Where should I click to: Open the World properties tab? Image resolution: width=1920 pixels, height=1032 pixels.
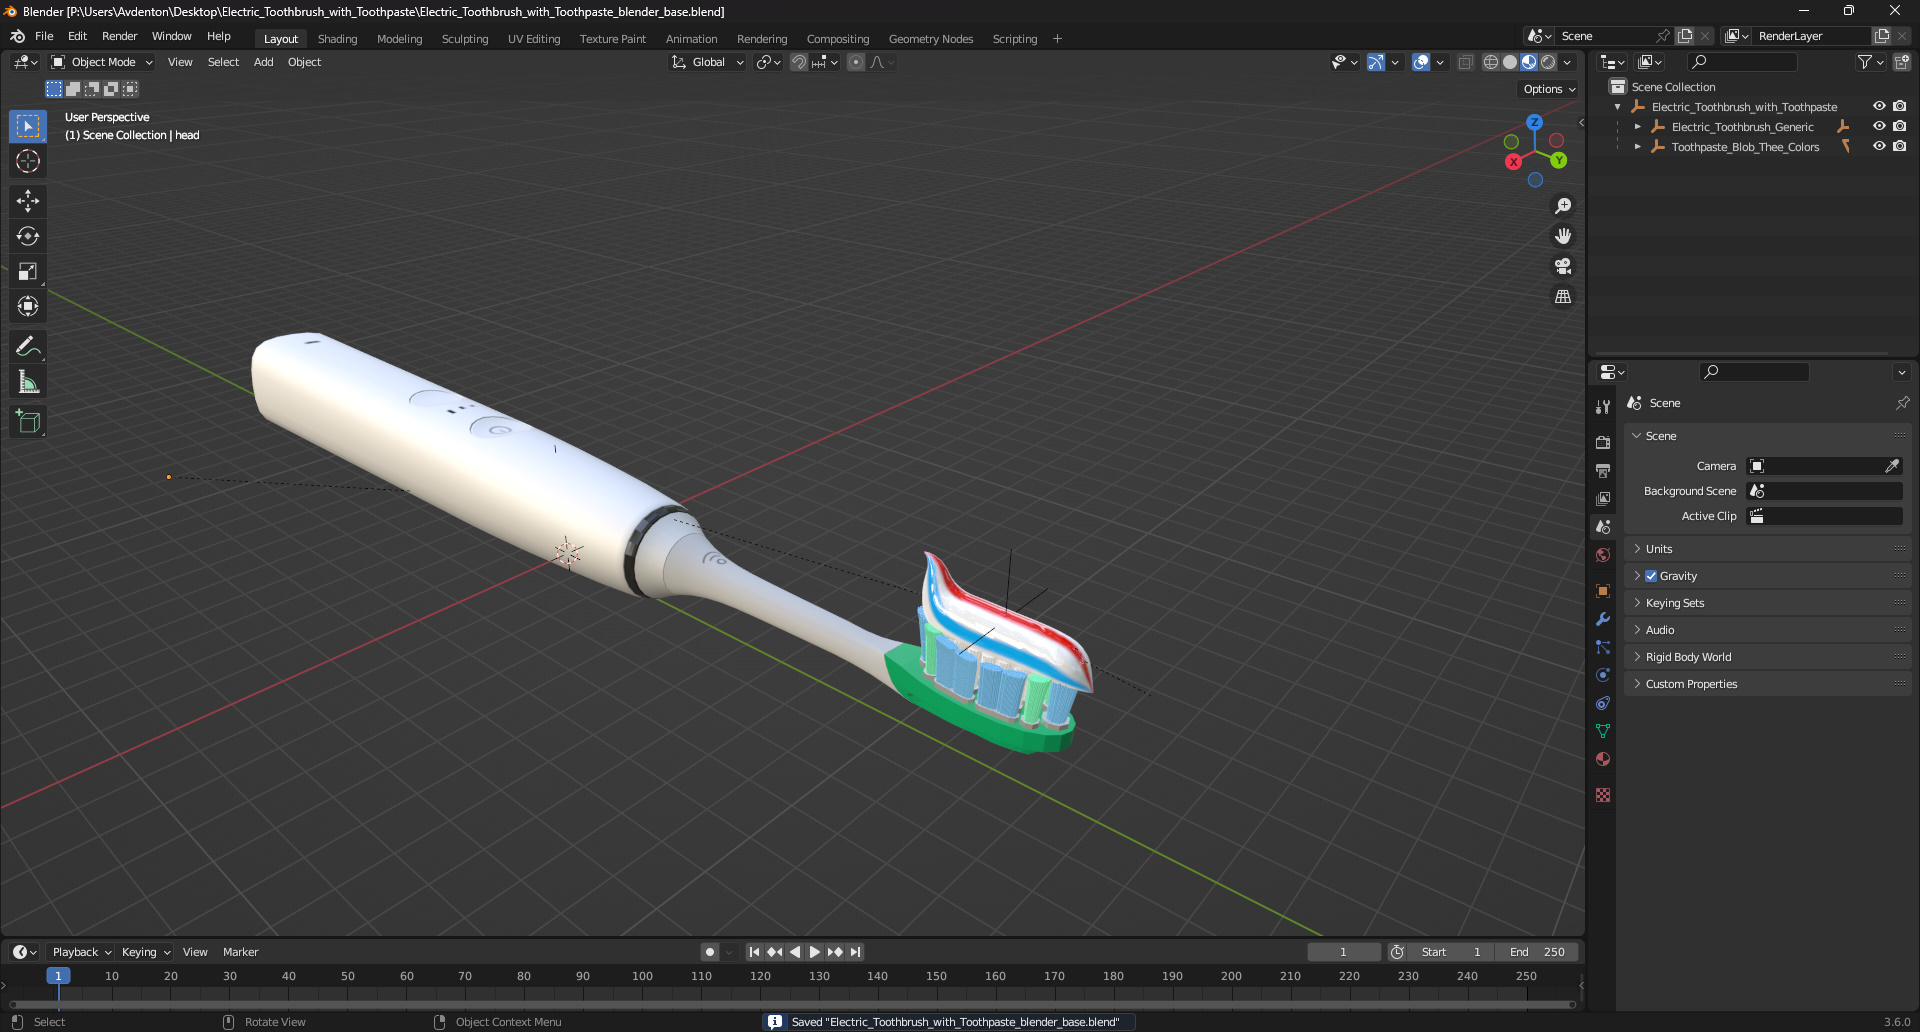pos(1603,555)
